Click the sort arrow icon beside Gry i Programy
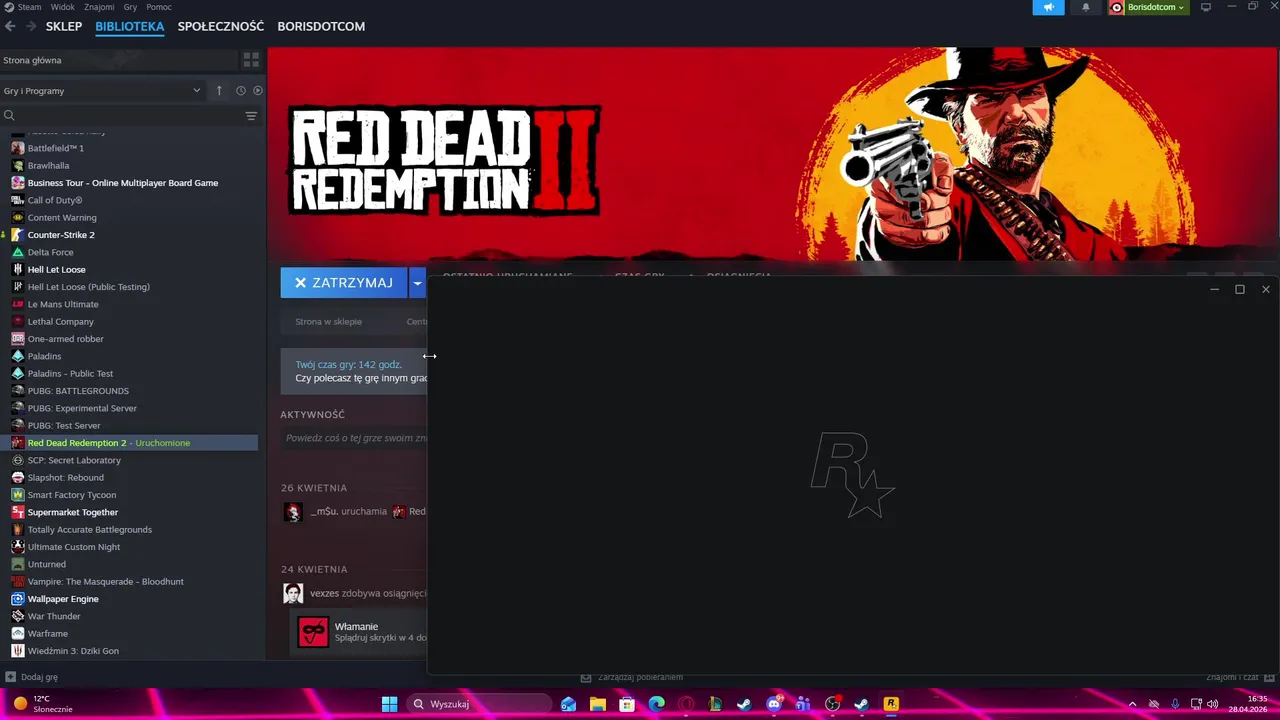Image resolution: width=1280 pixels, height=720 pixels. click(x=219, y=90)
